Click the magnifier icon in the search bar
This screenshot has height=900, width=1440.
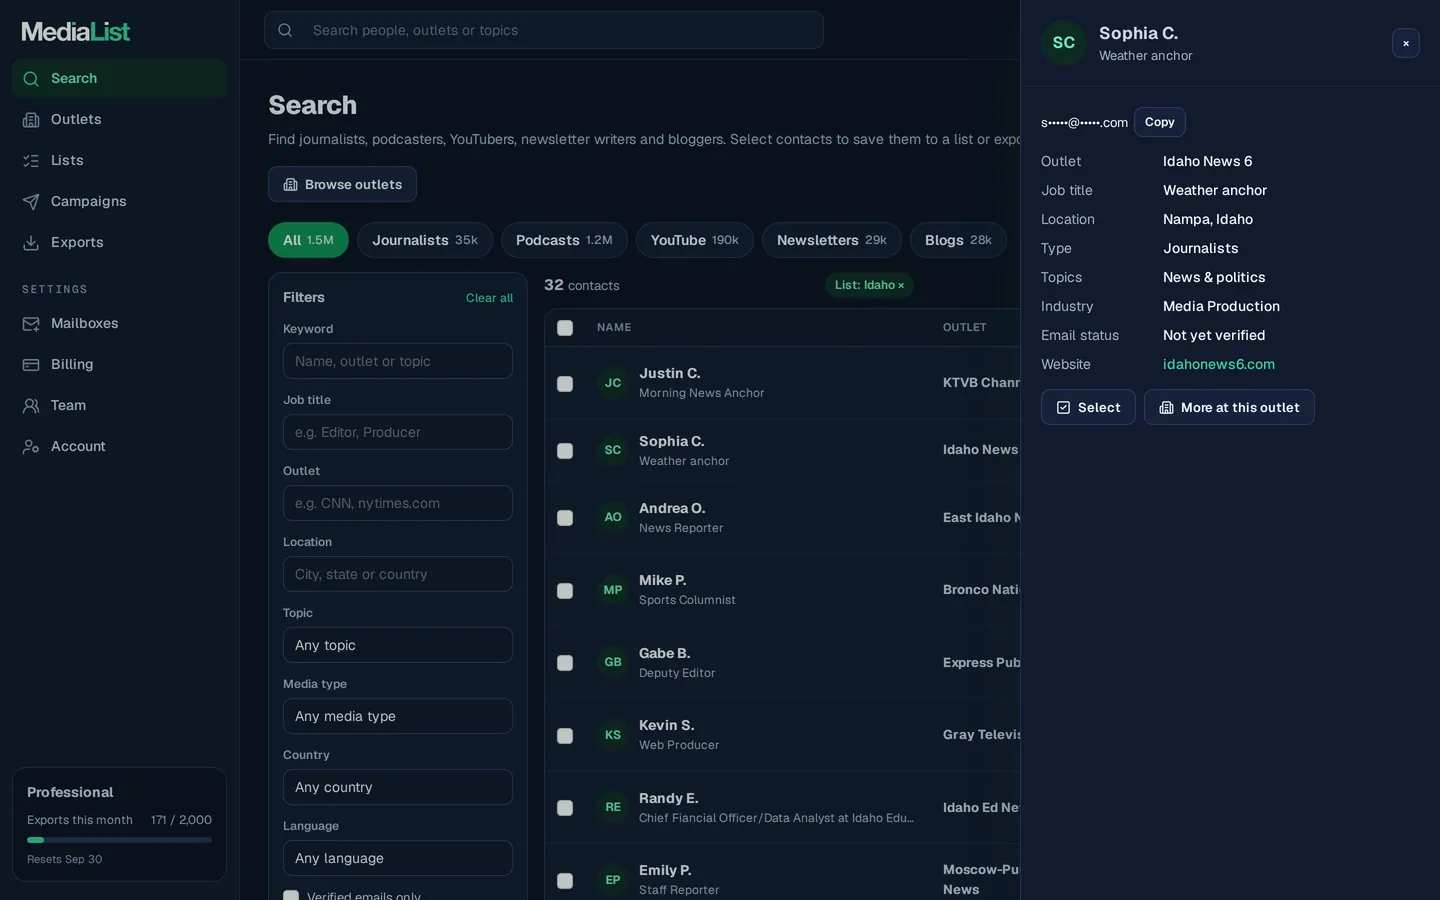coord(285,30)
